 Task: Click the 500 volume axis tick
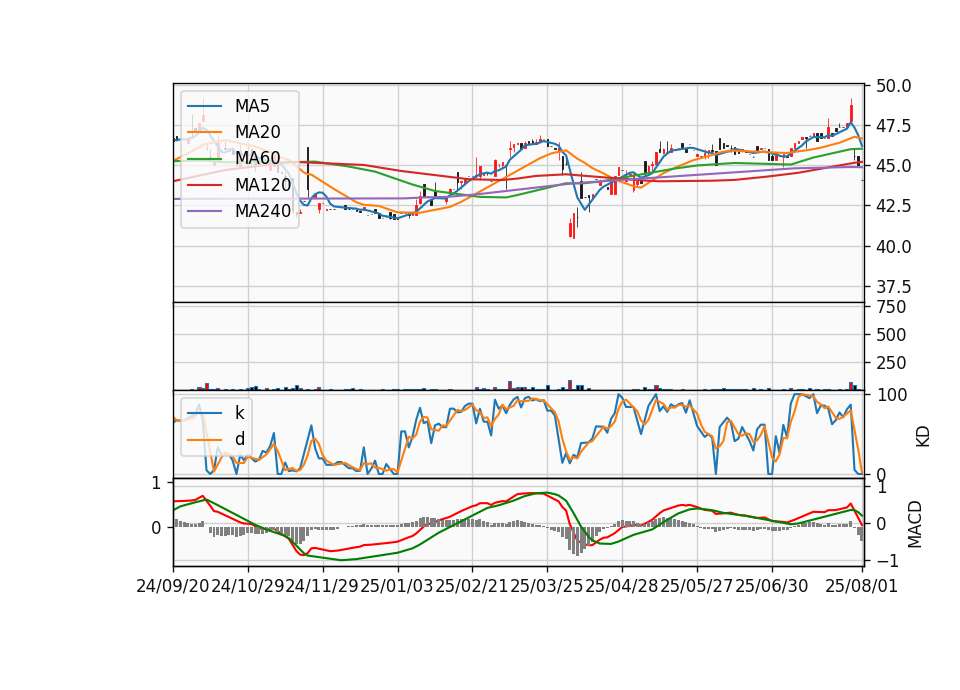[891, 335]
